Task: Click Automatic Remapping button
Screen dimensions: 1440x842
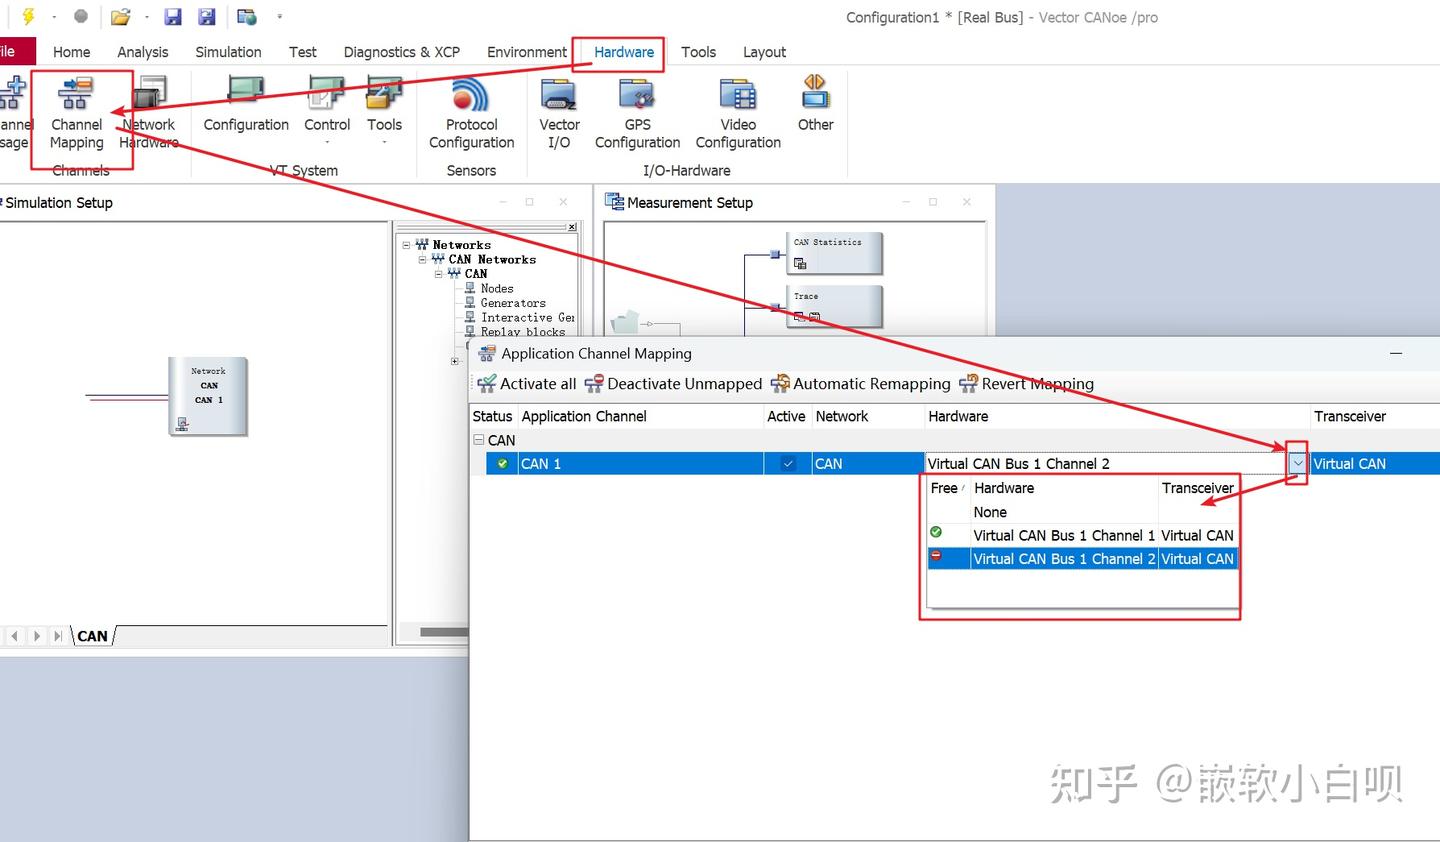Action: pos(861,384)
